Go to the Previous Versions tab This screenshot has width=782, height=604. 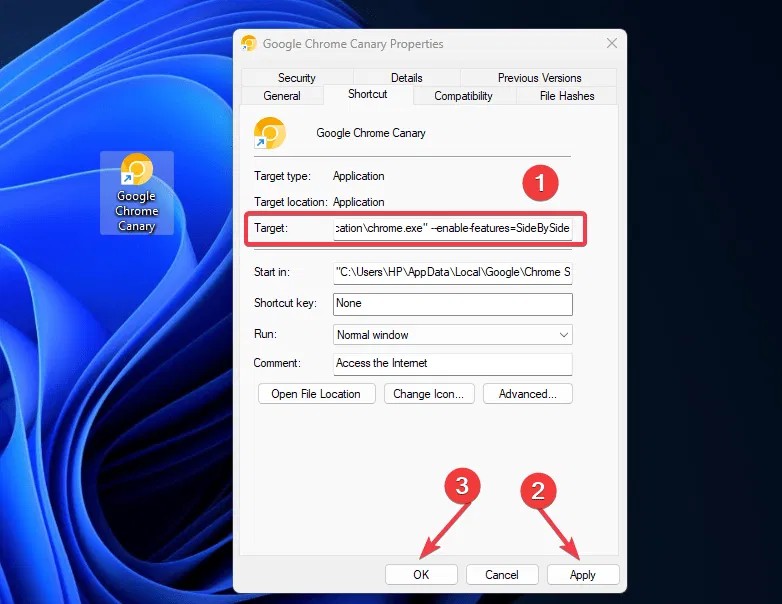(x=539, y=78)
